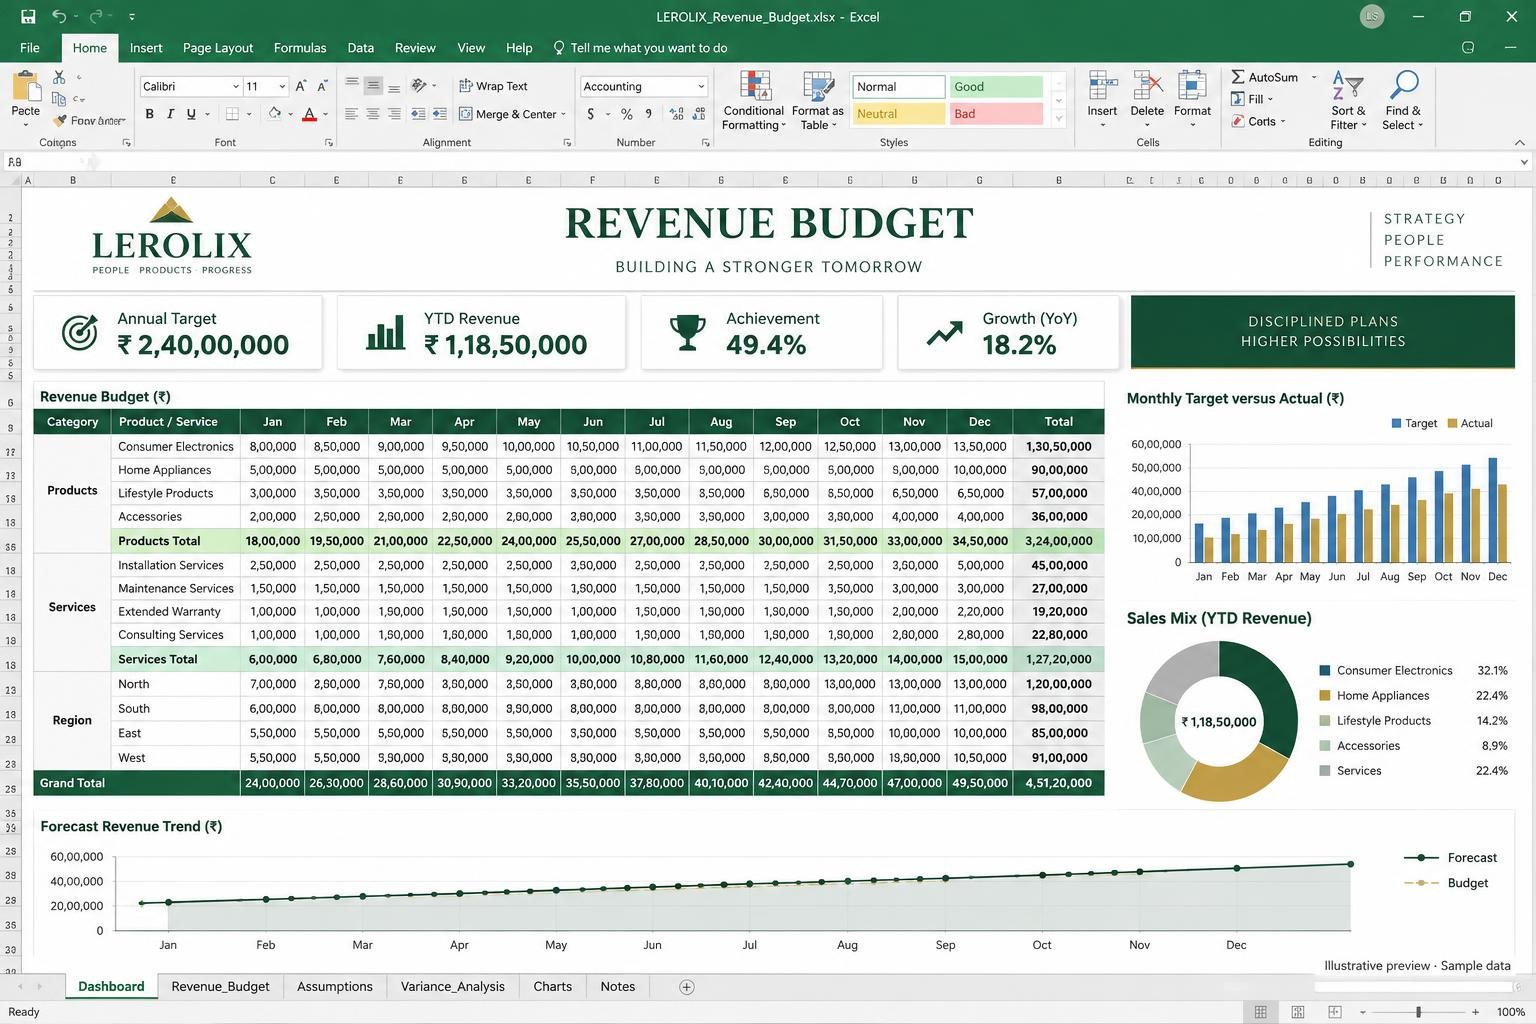Toggle Underline formatting

pos(191,114)
